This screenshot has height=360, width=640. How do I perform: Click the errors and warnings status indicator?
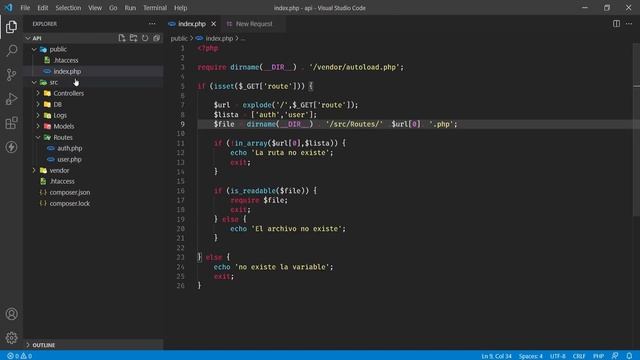pyautogui.click(x=19, y=356)
